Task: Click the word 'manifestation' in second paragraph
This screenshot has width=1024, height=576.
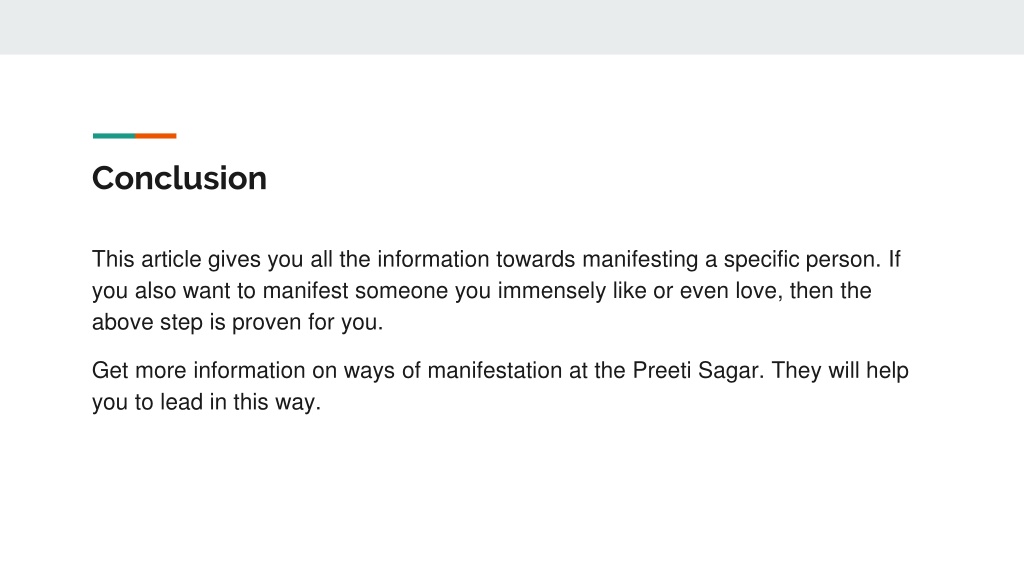Action: click(x=494, y=370)
